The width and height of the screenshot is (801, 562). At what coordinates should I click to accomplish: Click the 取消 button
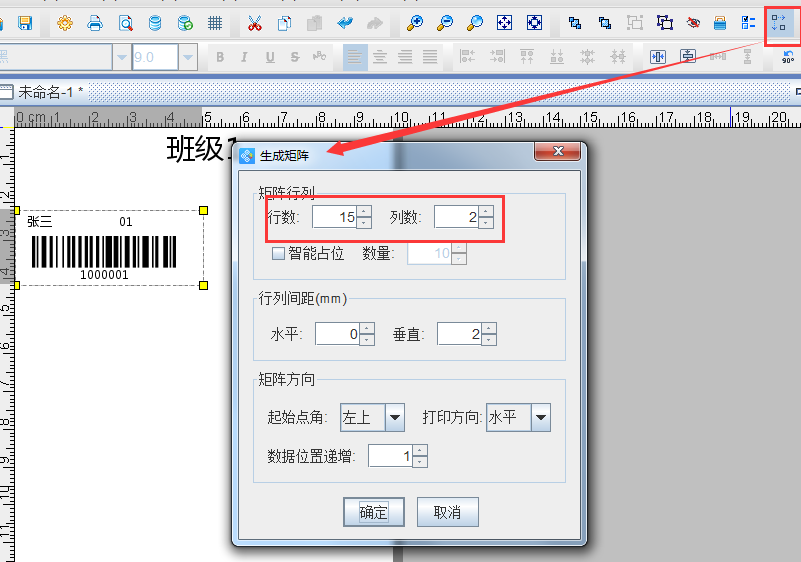point(448,512)
